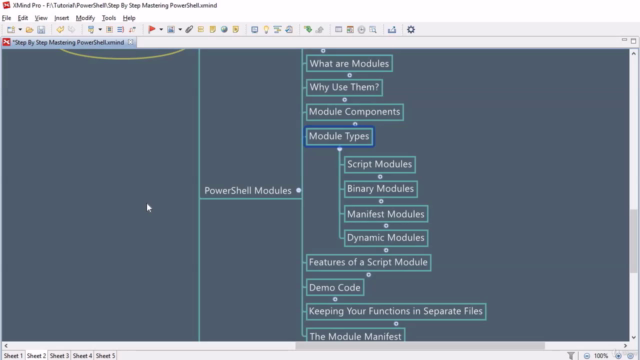Switch to Sheet 1 tab

coord(13,356)
